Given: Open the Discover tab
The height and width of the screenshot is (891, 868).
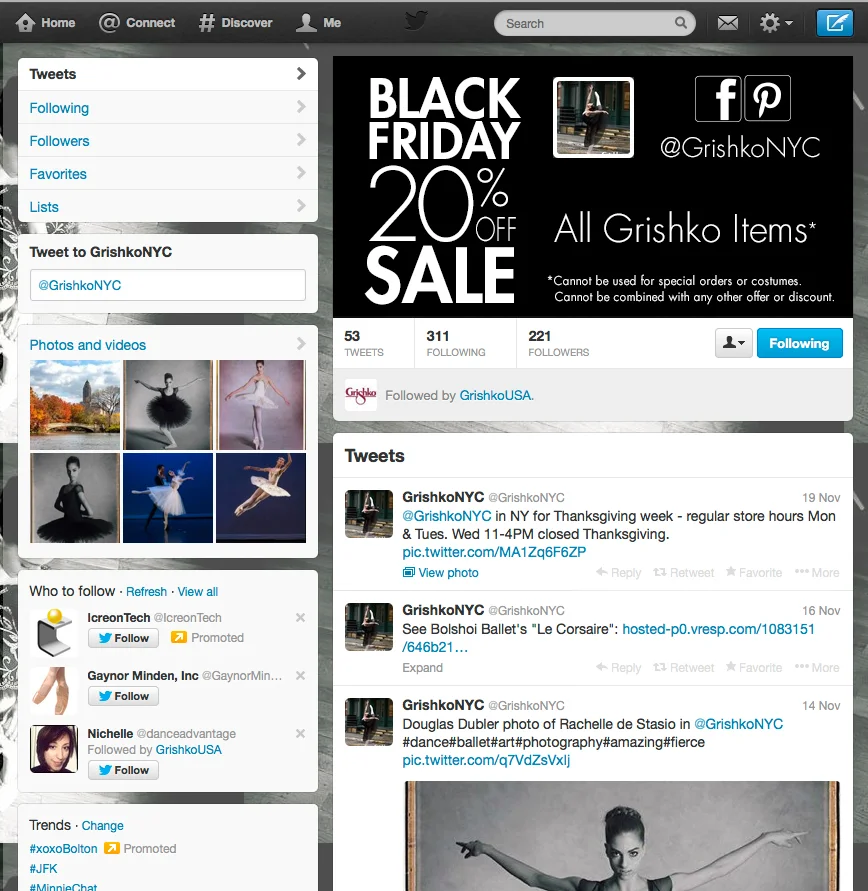Looking at the screenshot, I should click(236, 23).
